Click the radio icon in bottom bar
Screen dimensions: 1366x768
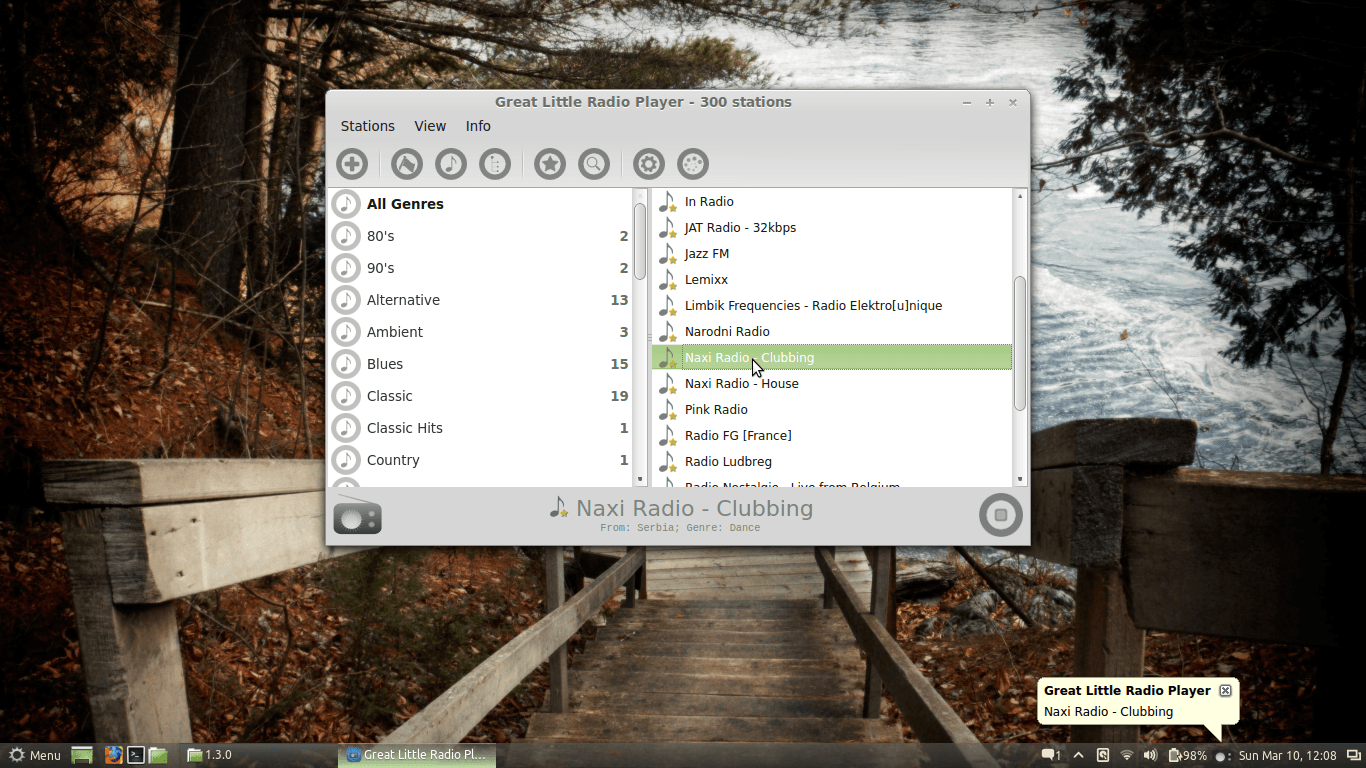tap(357, 516)
